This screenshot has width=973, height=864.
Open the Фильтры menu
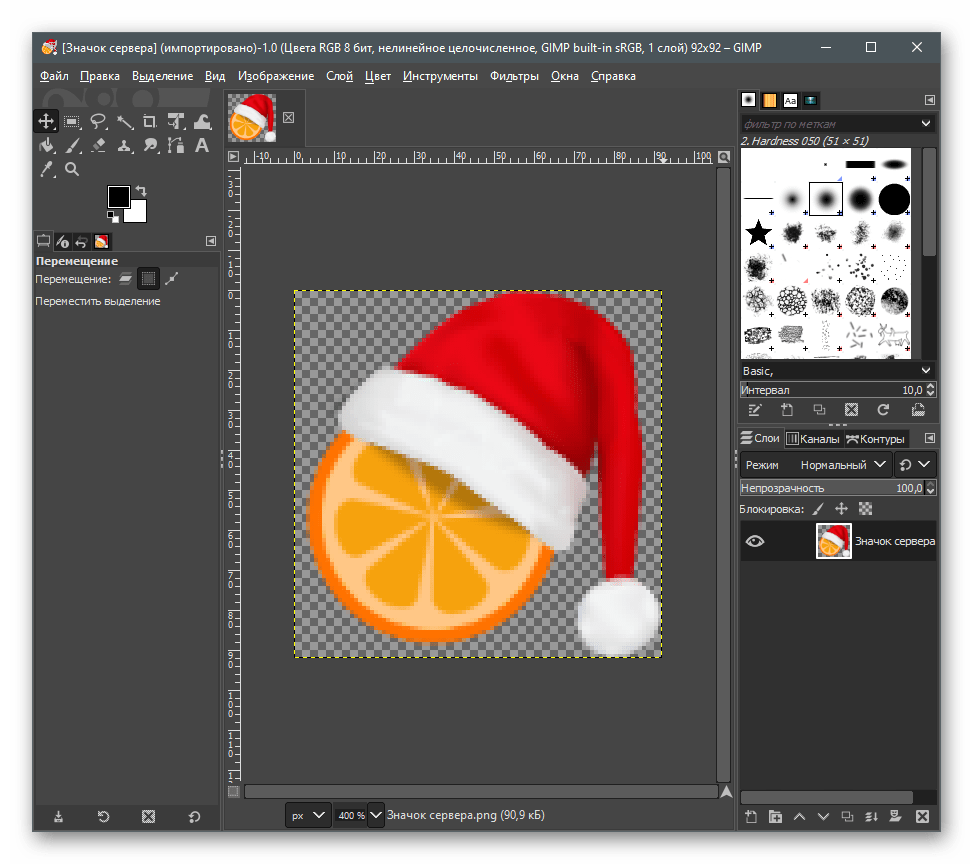pyautogui.click(x=514, y=76)
